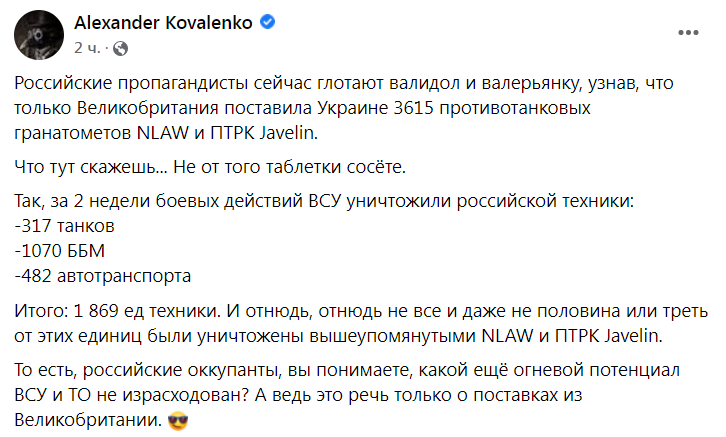Click the sunglasses emoji at post end
Image resolution: width=726 pixels, height=437 pixels.
tap(178, 421)
